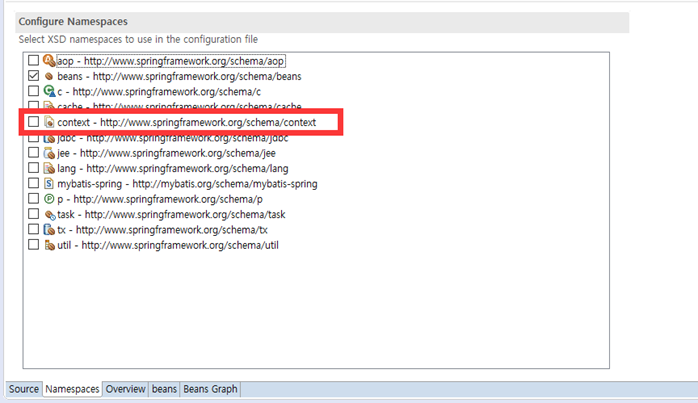Viewport: 698px width, 403px height.
Task: Enable the util namespace checkbox
Action: point(33,244)
